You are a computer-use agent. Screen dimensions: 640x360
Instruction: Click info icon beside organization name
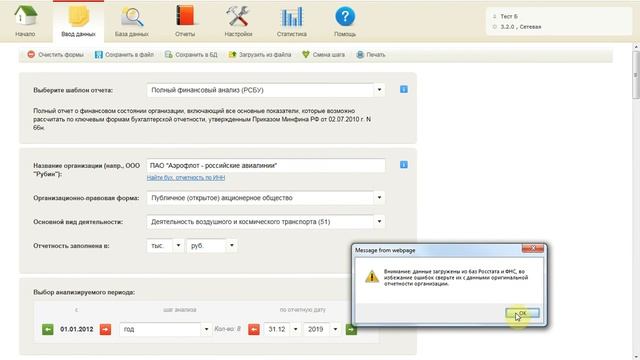coord(404,165)
